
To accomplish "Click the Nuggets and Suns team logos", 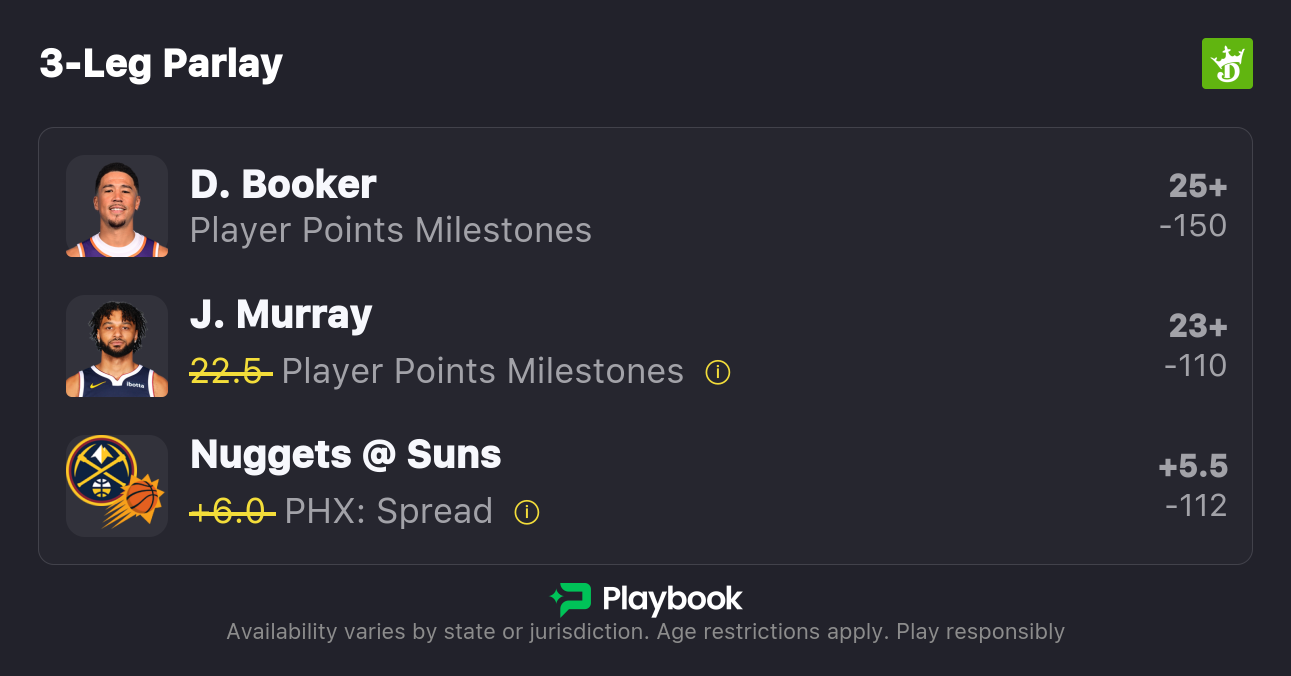I will click(x=117, y=486).
